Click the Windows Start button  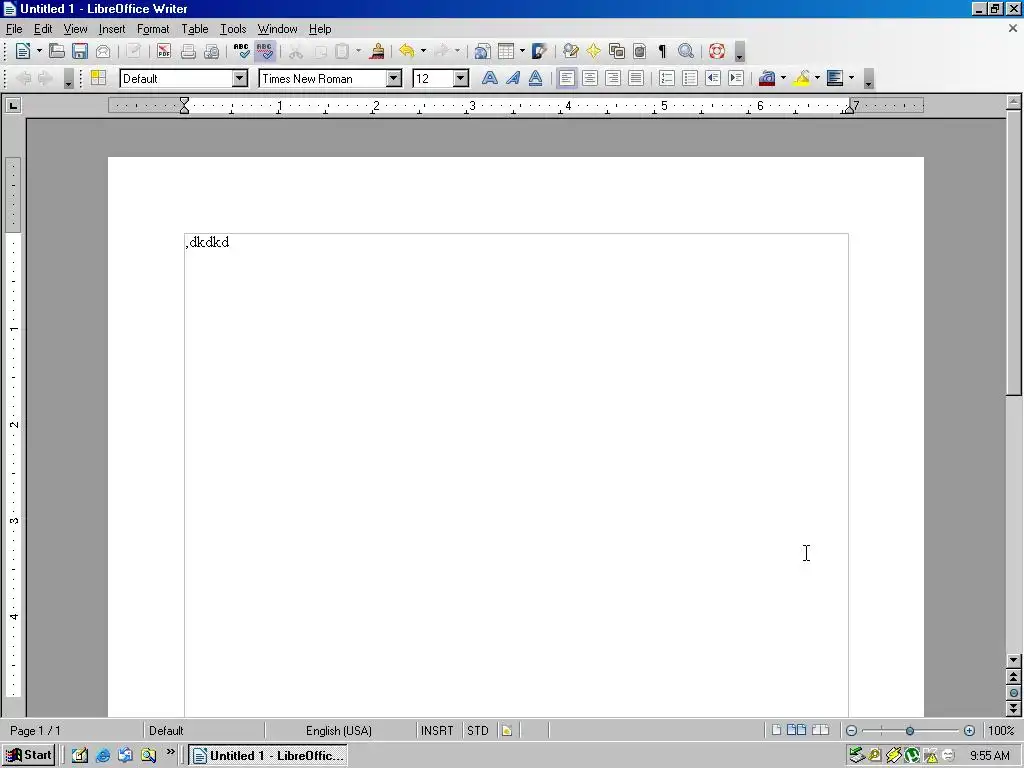pyautogui.click(x=28, y=755)
